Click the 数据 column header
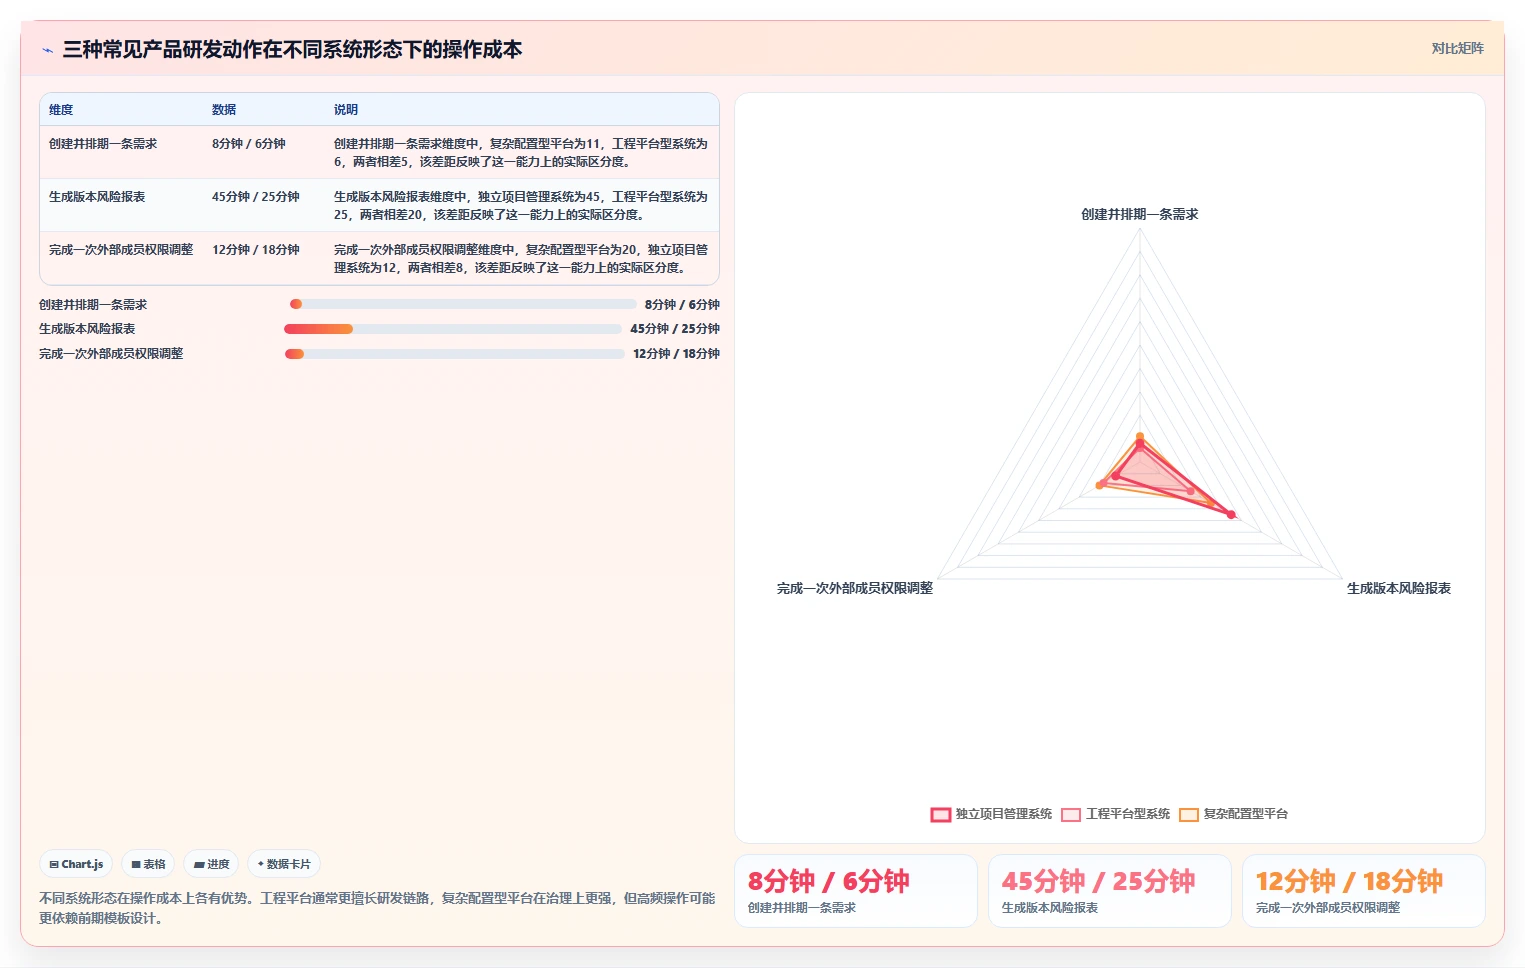Image resolution: width=1525 pixels, height=968 pixels. pos(224,110)
